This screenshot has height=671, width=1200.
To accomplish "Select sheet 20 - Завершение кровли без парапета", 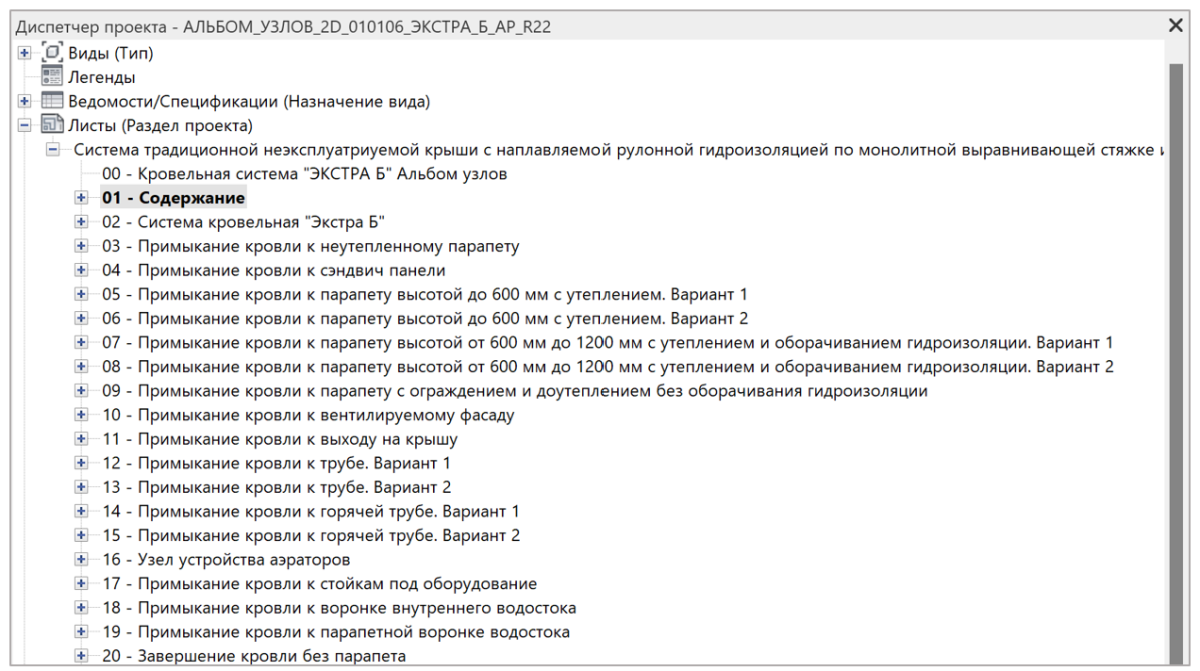I will point(254,656).
